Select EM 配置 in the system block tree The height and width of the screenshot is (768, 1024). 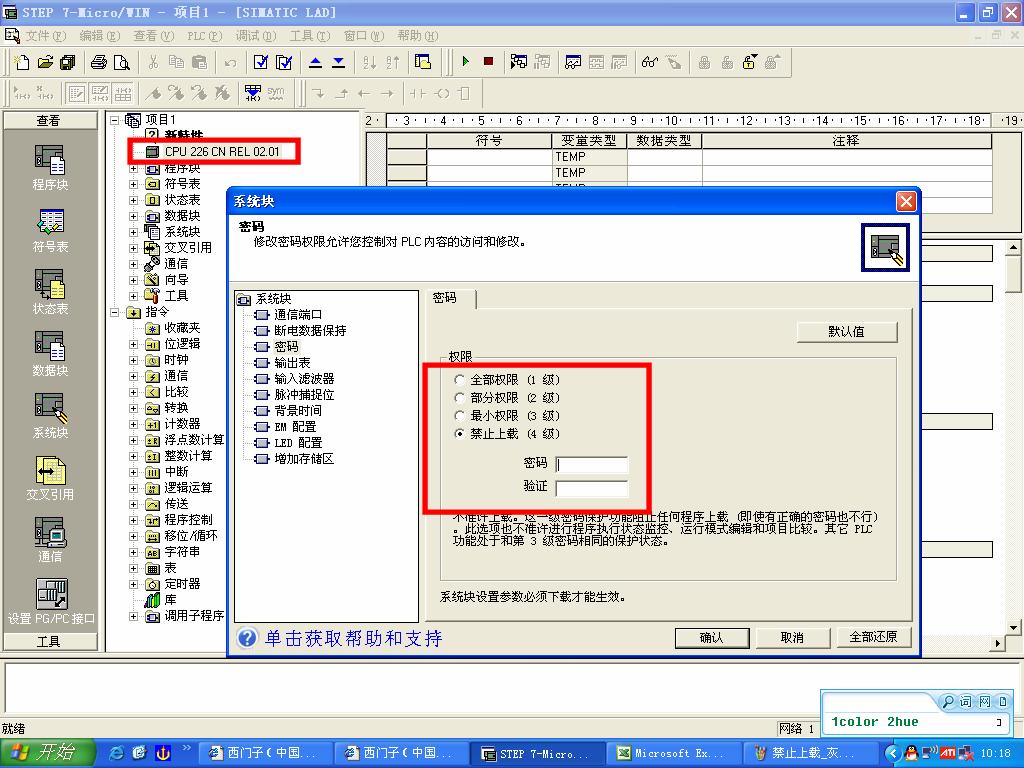295,426
